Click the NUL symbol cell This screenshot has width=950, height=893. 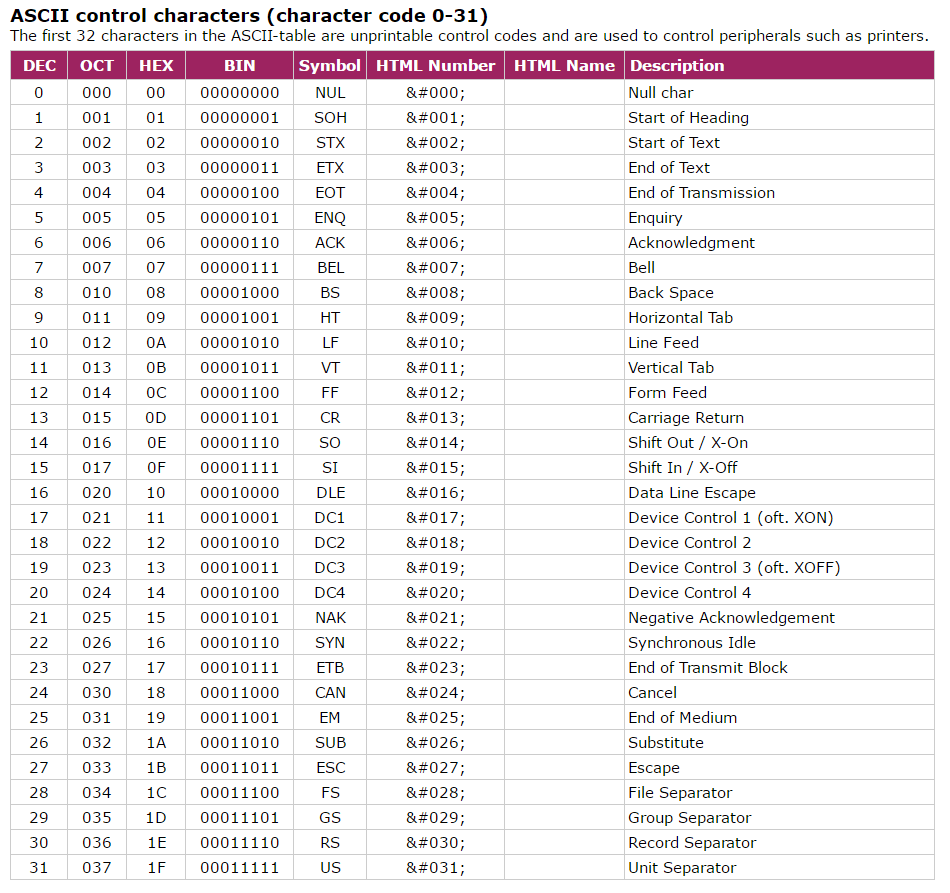330,93
